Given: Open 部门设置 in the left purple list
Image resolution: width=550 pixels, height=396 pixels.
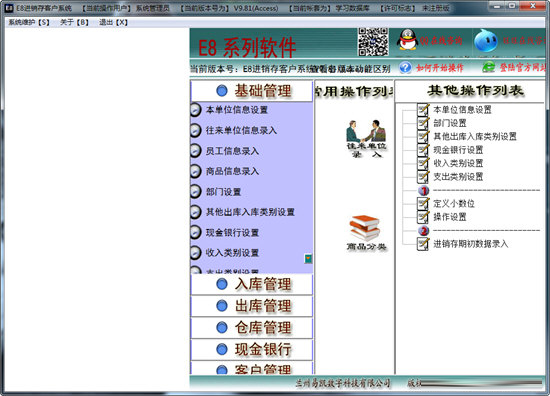Looking at the screenshot, I should pyautogui.click(x=223, y=192).
